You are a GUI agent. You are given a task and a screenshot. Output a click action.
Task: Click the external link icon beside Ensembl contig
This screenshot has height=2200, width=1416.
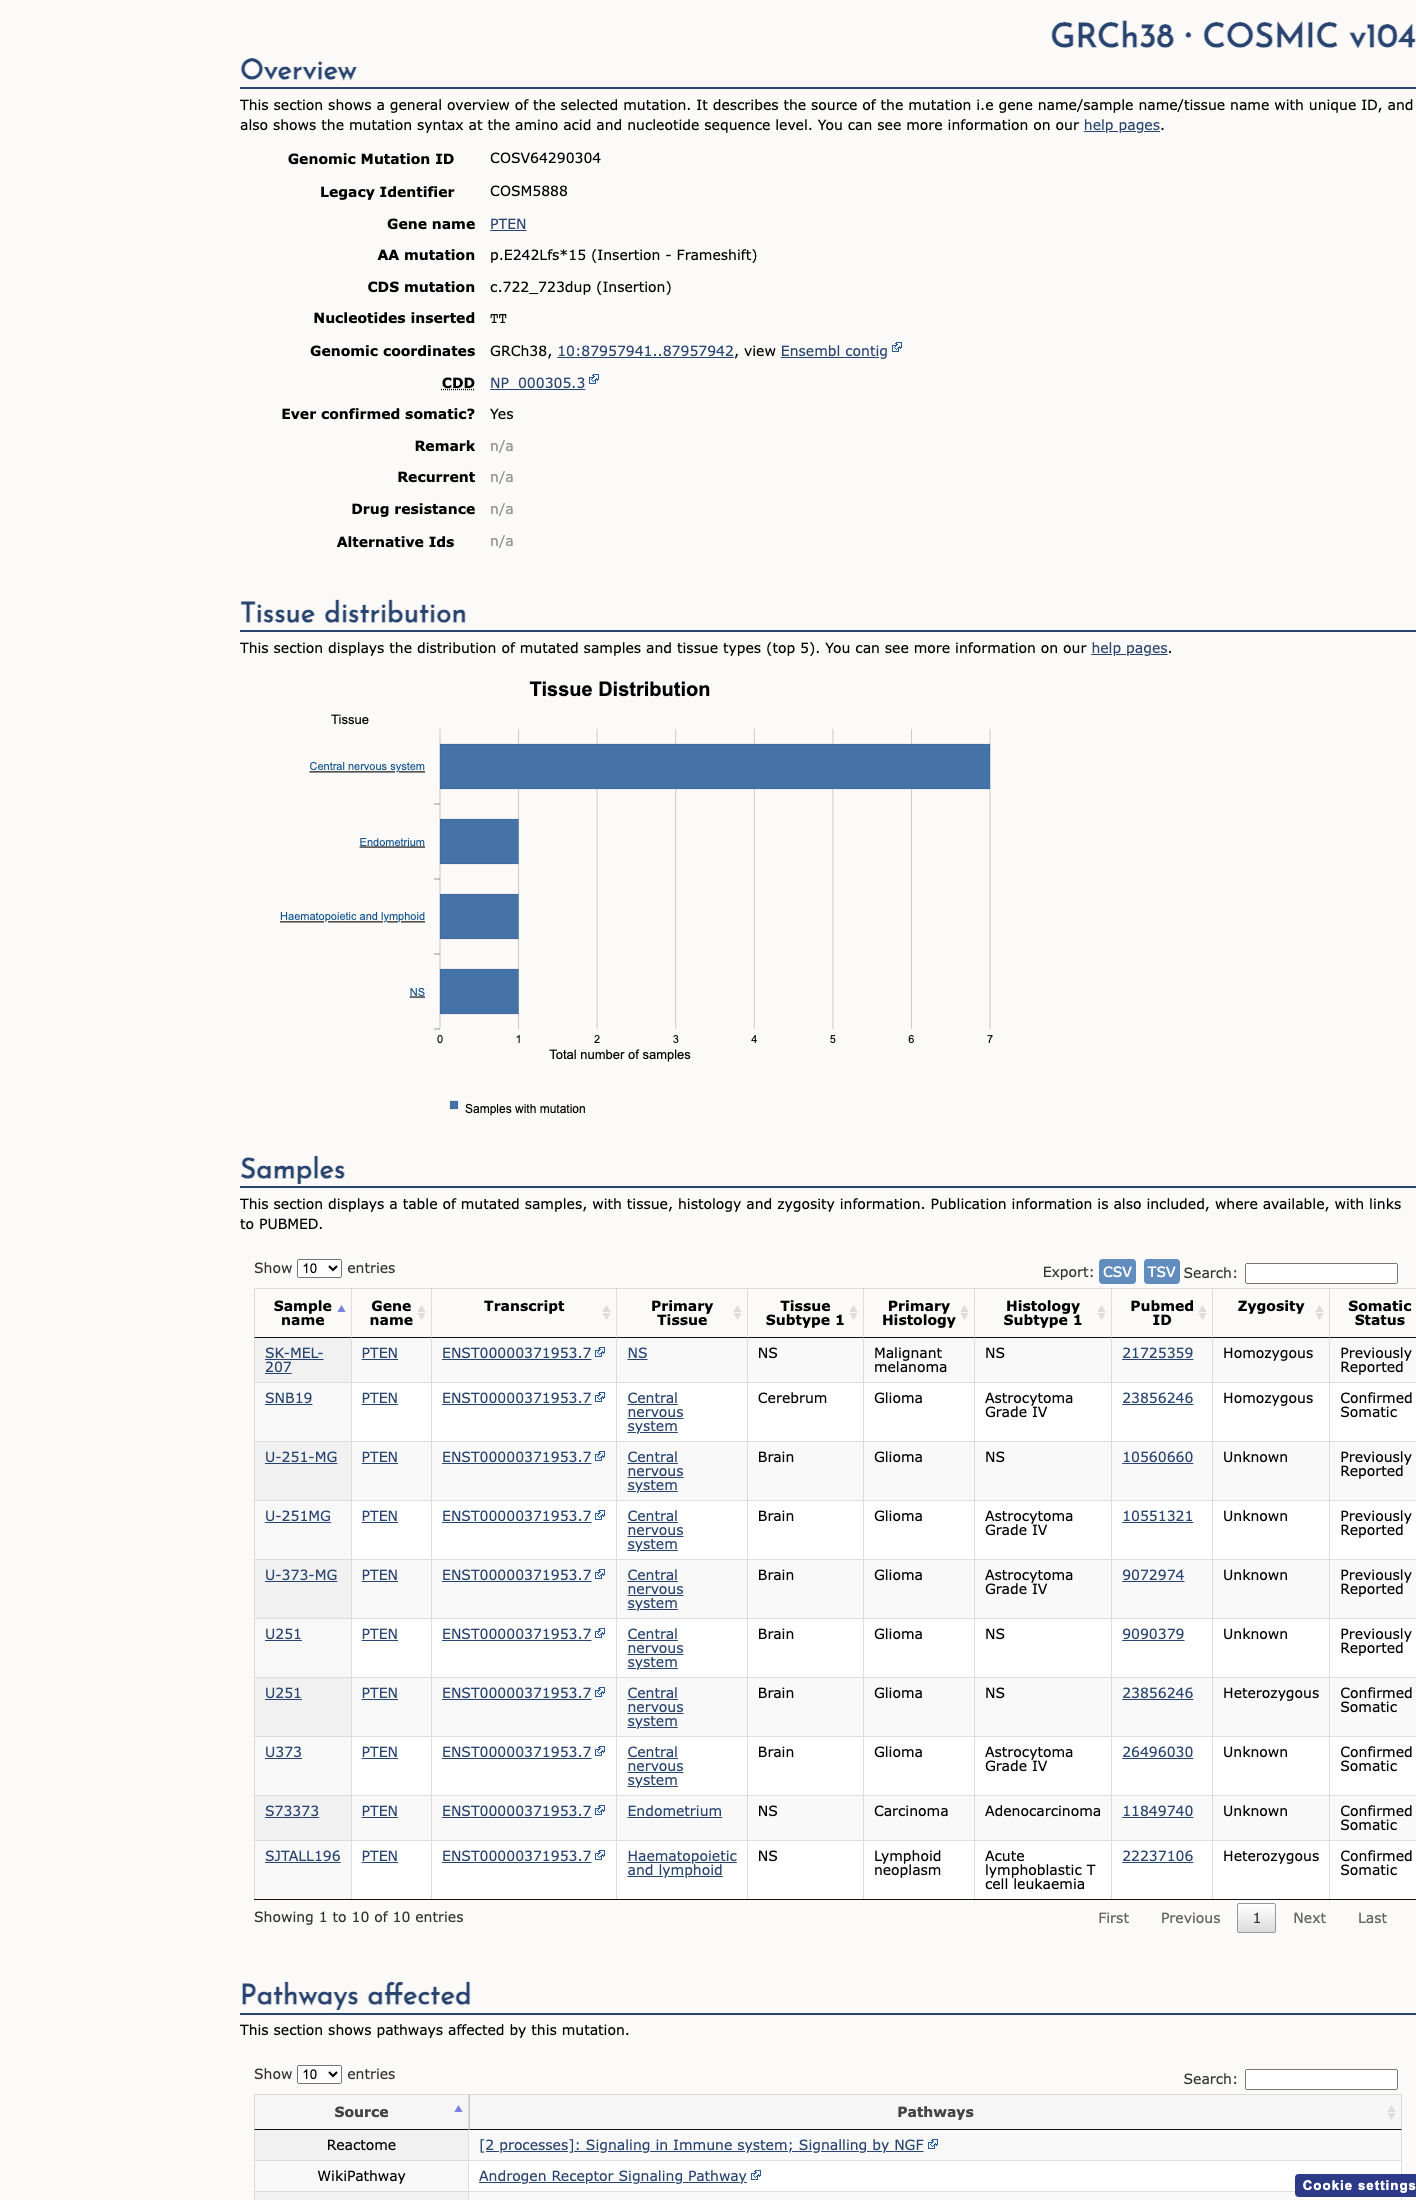coord(897,348)
